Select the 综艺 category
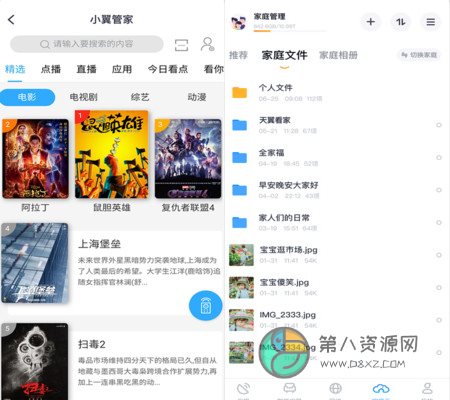 click(140, 97)
